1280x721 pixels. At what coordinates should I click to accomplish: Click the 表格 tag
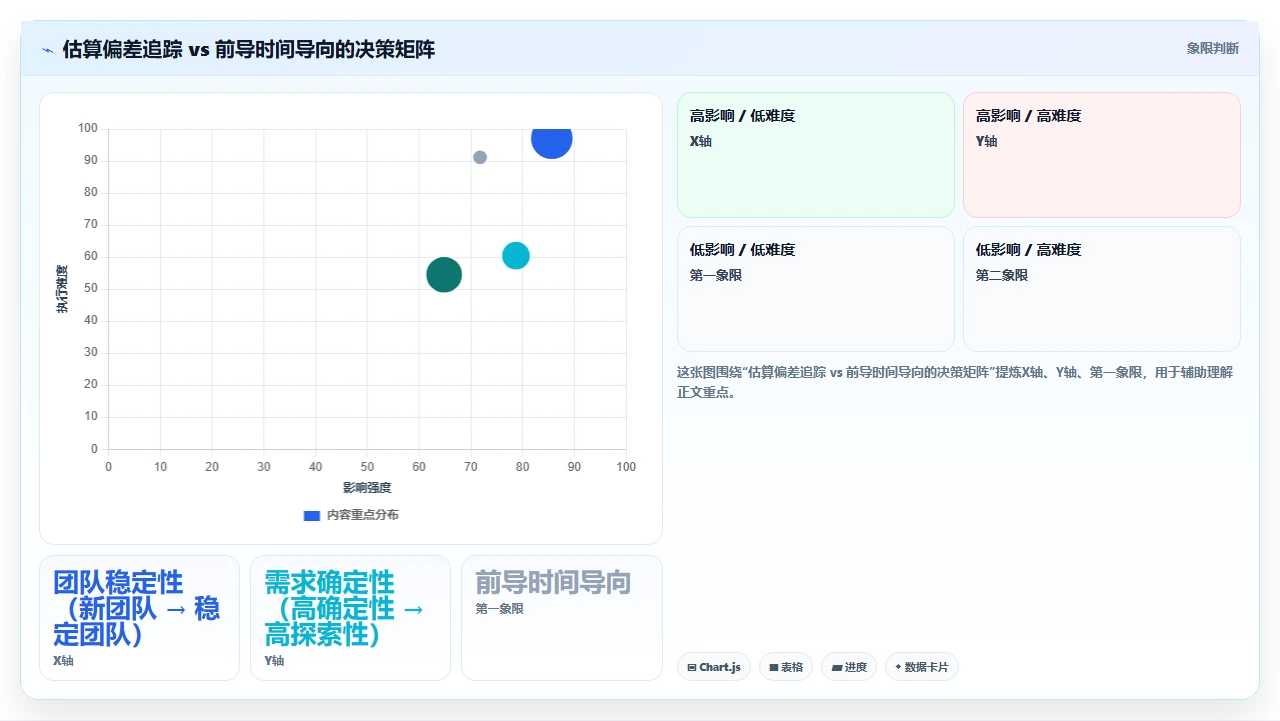(786, 667)
